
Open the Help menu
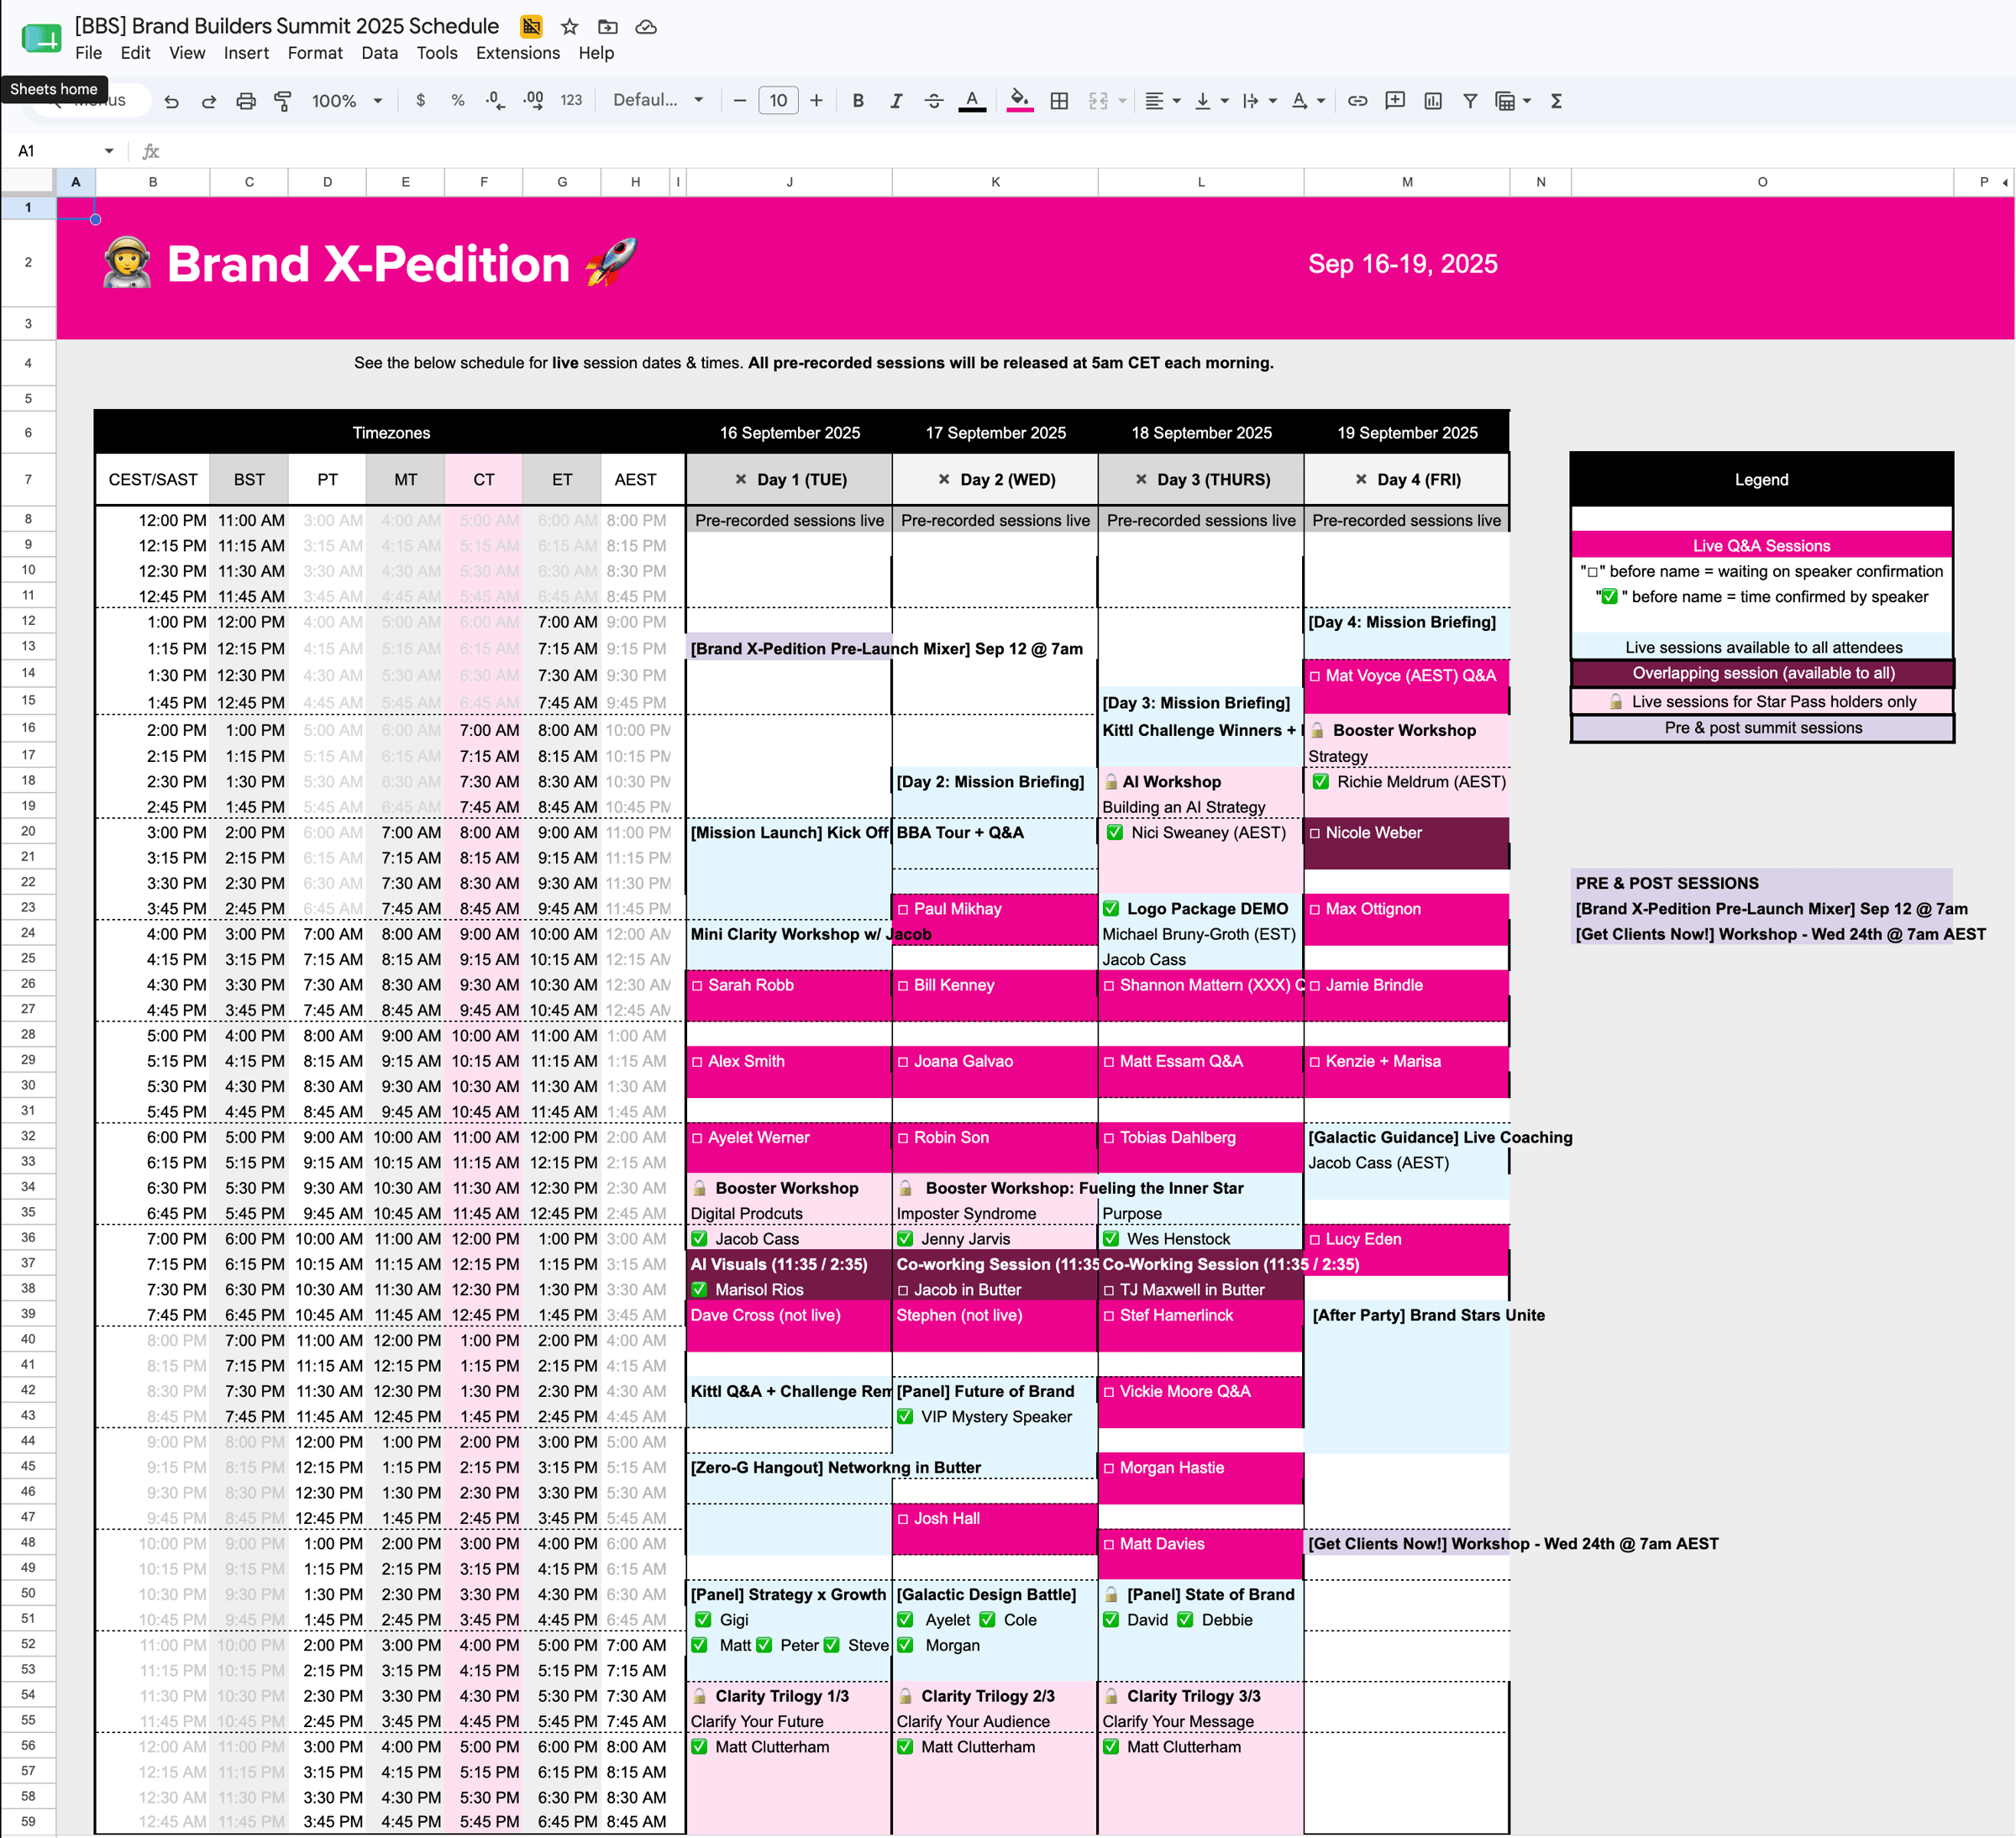click(x=596, y=53)
